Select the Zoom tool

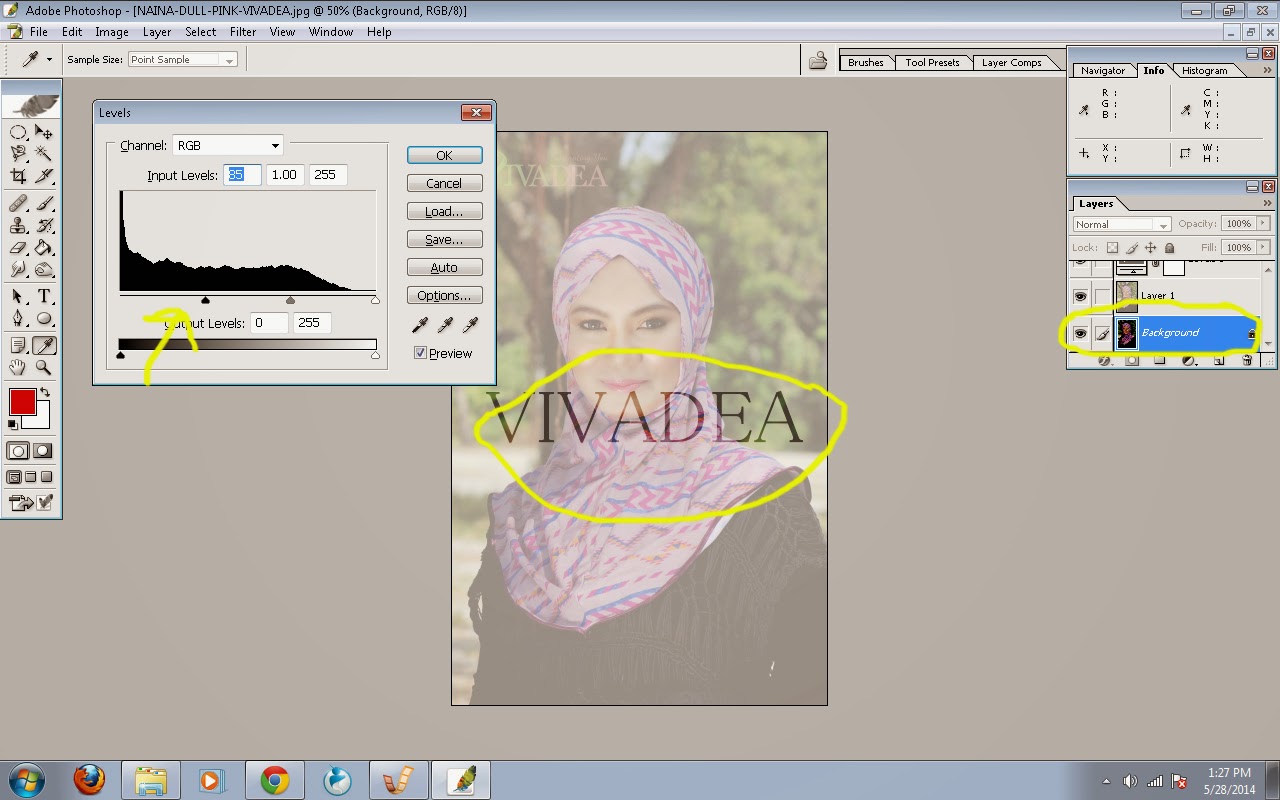coord(44,367)
